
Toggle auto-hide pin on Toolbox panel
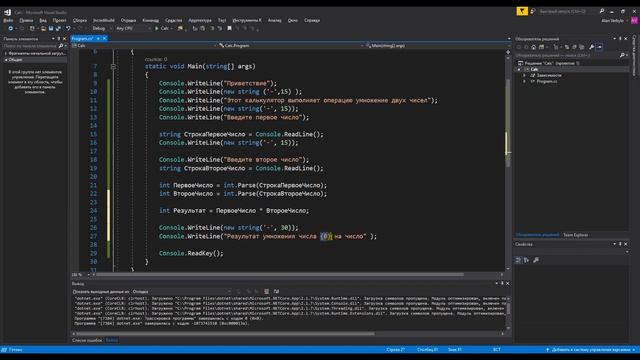59,39
